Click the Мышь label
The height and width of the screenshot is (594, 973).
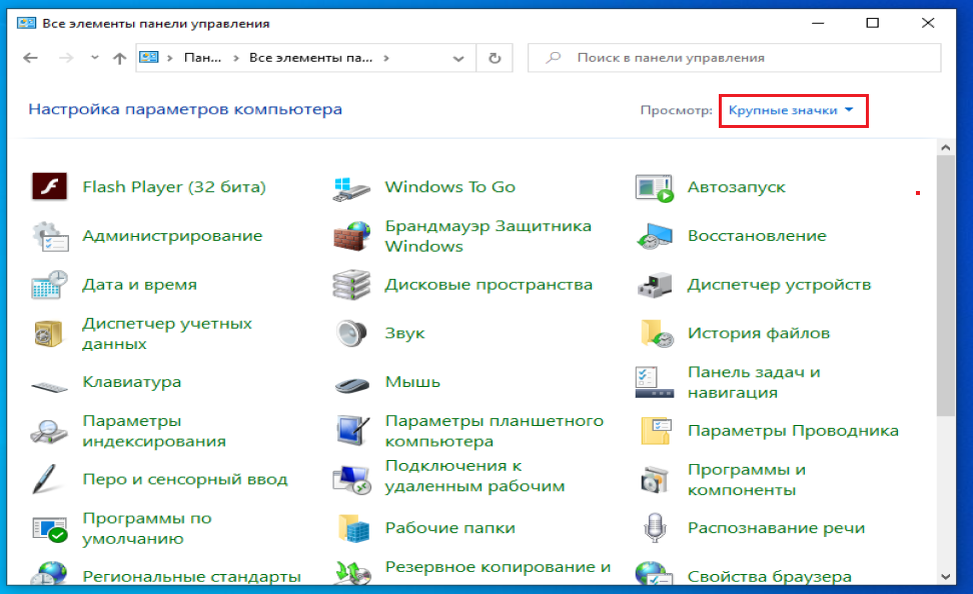tap(413, 382)
